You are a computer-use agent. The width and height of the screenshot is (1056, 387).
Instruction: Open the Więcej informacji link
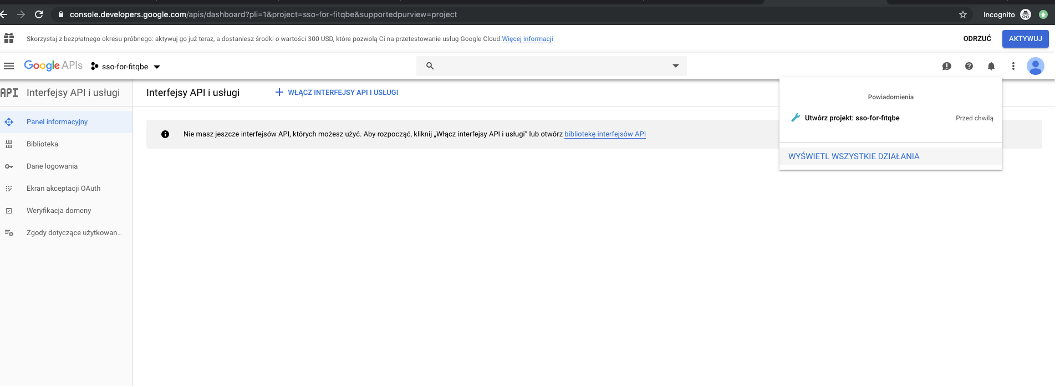527,39
